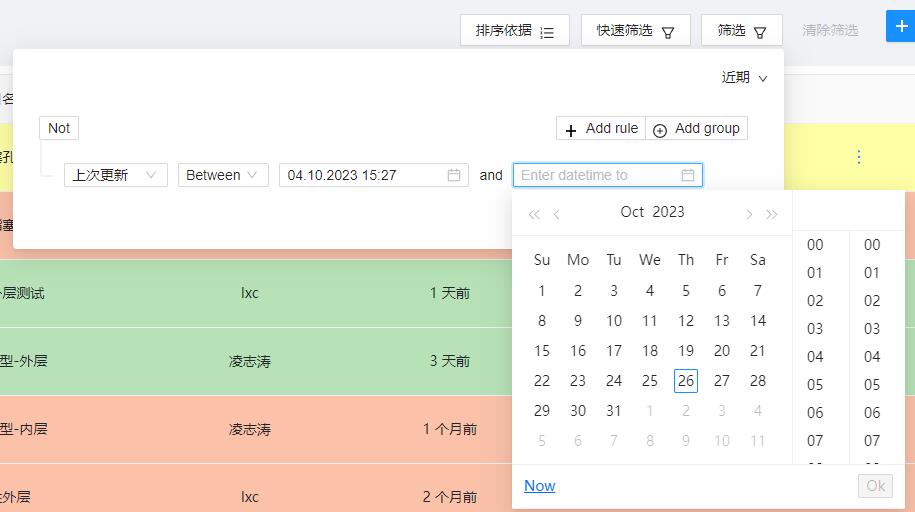Open the 排序依据 sort menu
This screenshot has height=512, width=915.
(514, 31)
